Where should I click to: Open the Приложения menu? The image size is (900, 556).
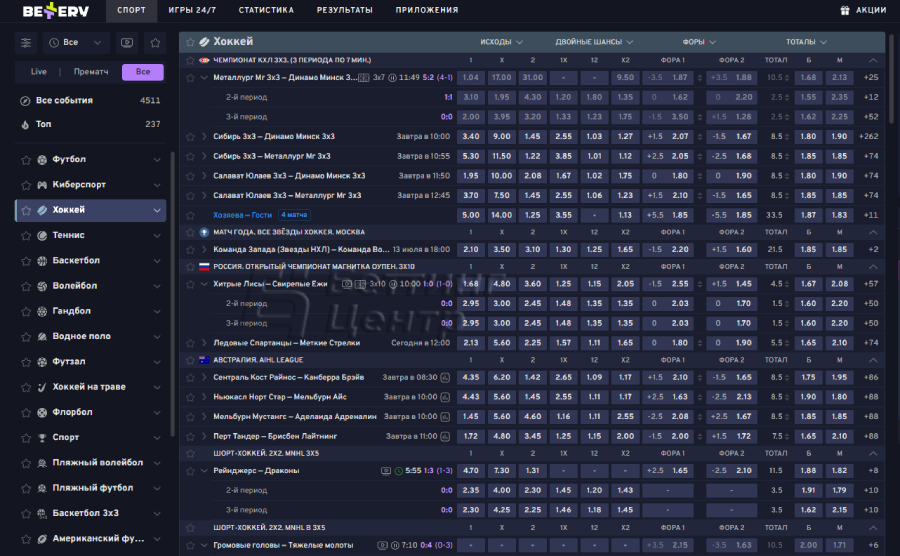(x=426, y=10)
